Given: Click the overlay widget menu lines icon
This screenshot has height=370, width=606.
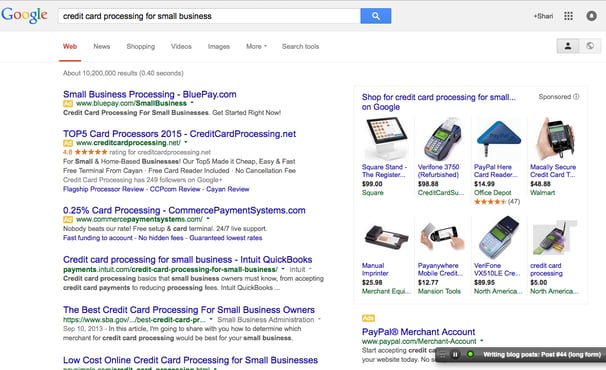Looking at the screenshot, I should (x=443, y=354).
